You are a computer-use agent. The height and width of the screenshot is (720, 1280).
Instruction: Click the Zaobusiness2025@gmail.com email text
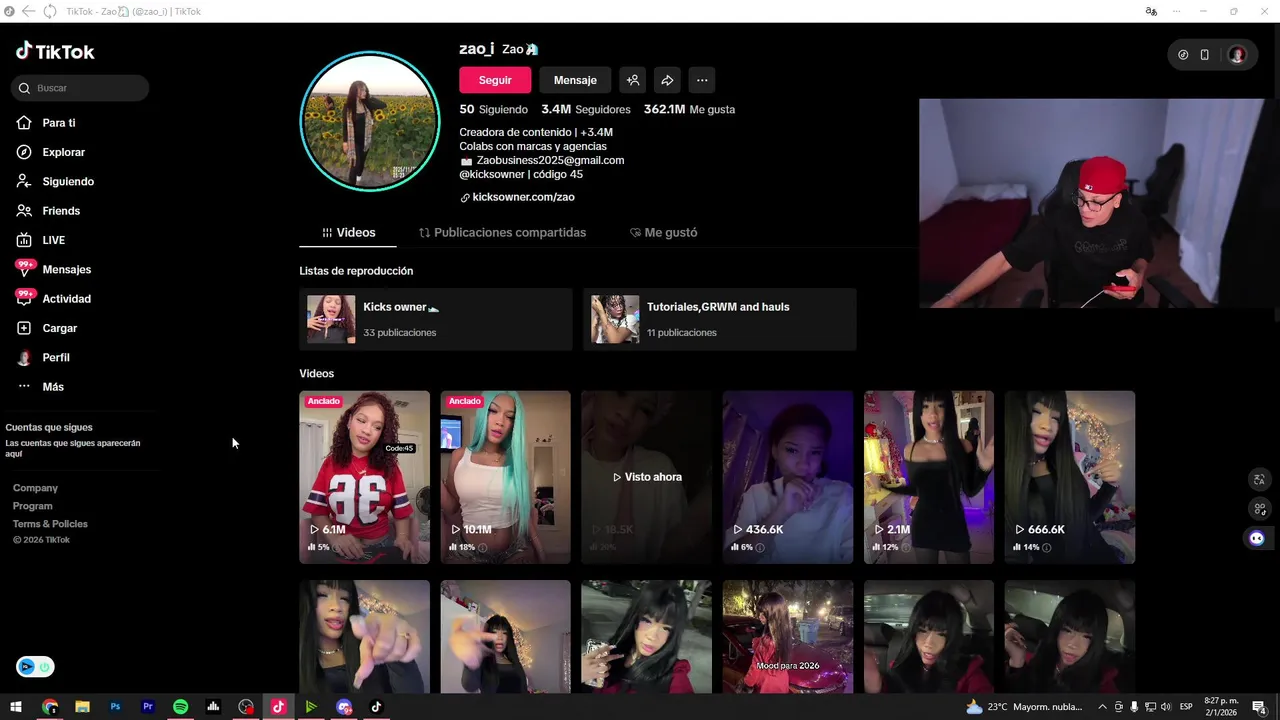(x=550, y=160)
